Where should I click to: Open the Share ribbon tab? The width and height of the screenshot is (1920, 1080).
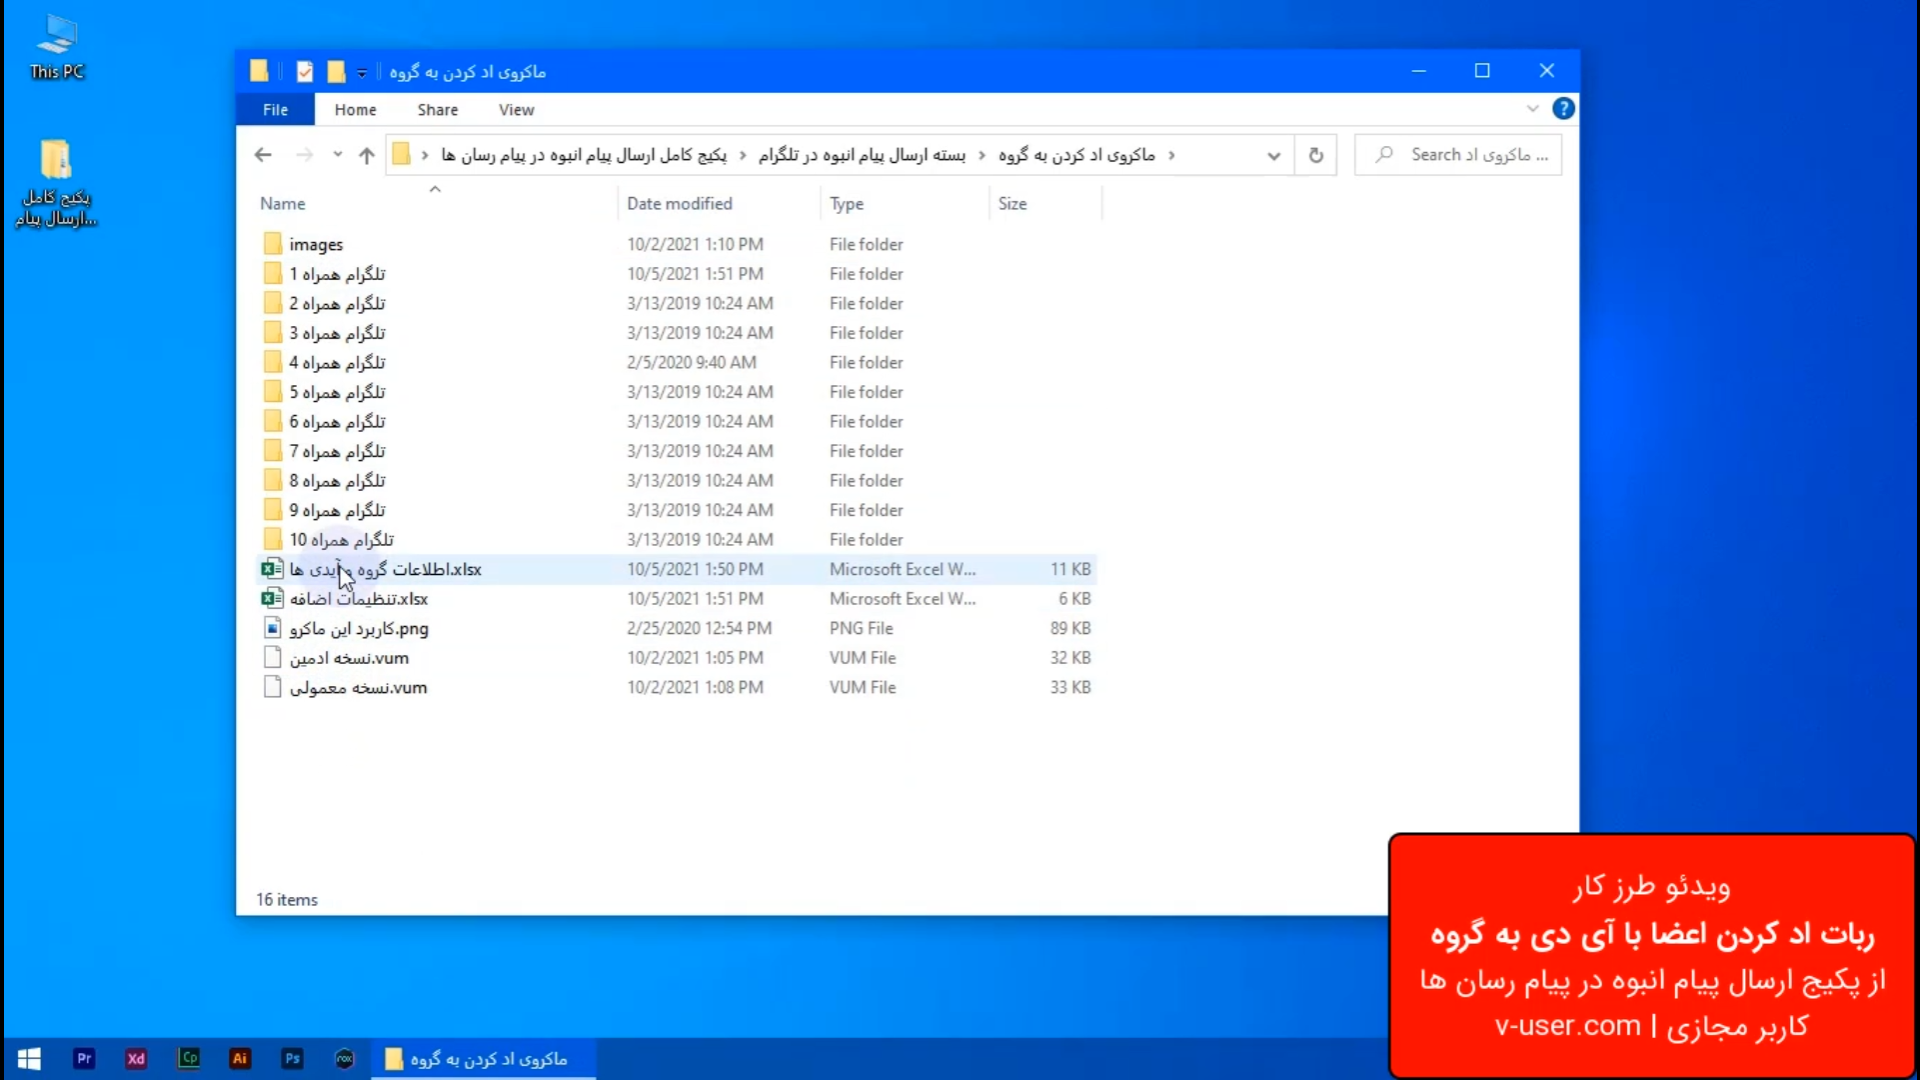click(x=437, y=110)
